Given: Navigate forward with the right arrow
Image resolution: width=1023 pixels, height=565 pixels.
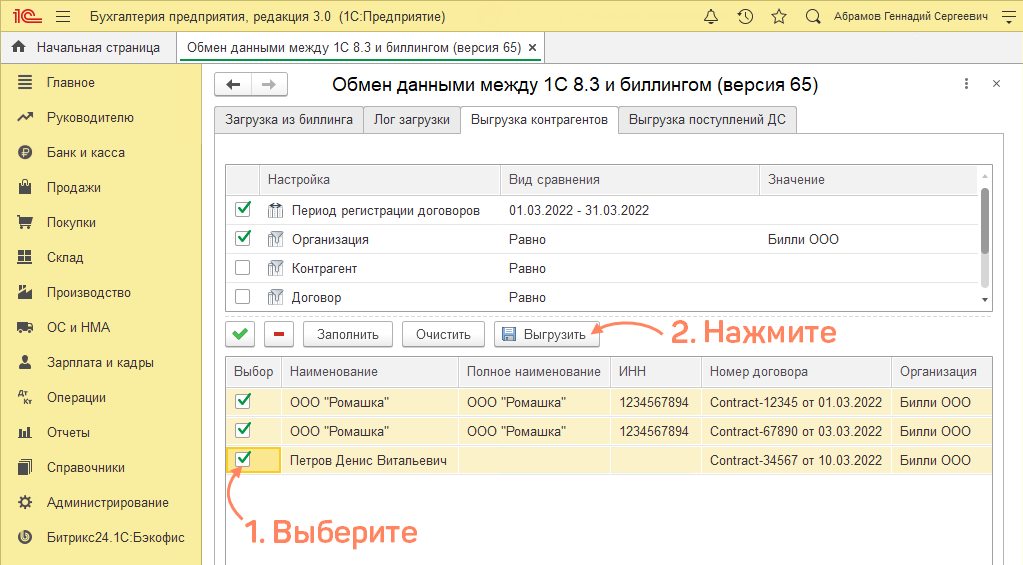Looking at the screenshot, I should point(269,84).
